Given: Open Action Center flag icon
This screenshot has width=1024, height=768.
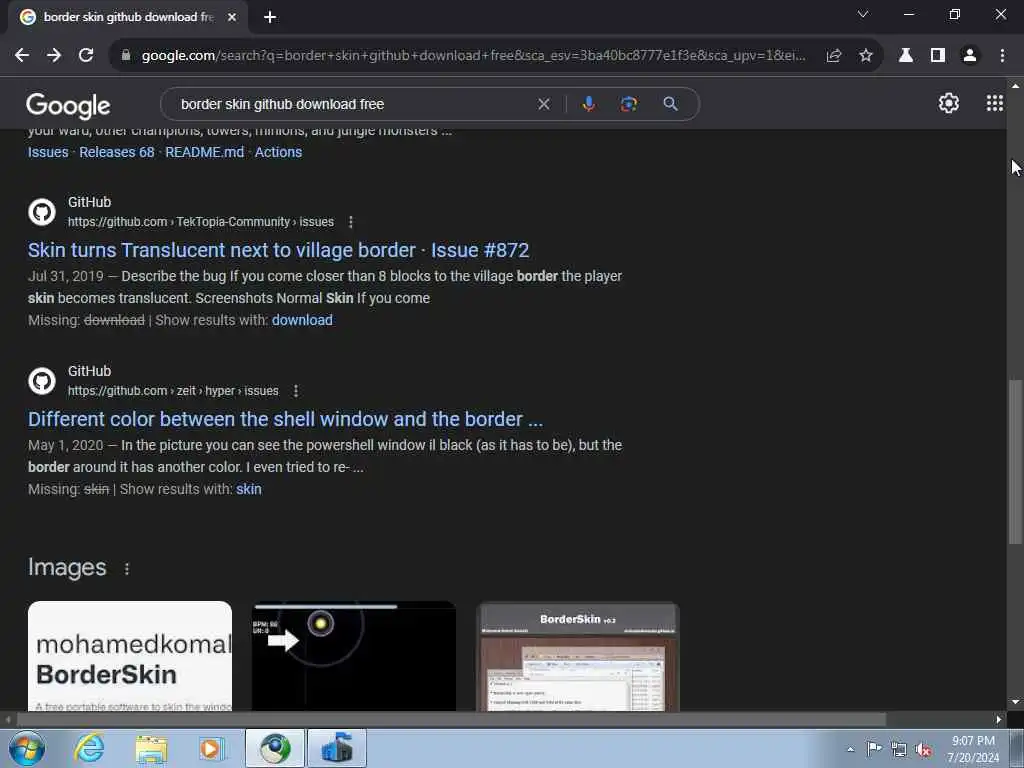Looking at the screenshot, I should pyautogui.click(x=874, y=748).
